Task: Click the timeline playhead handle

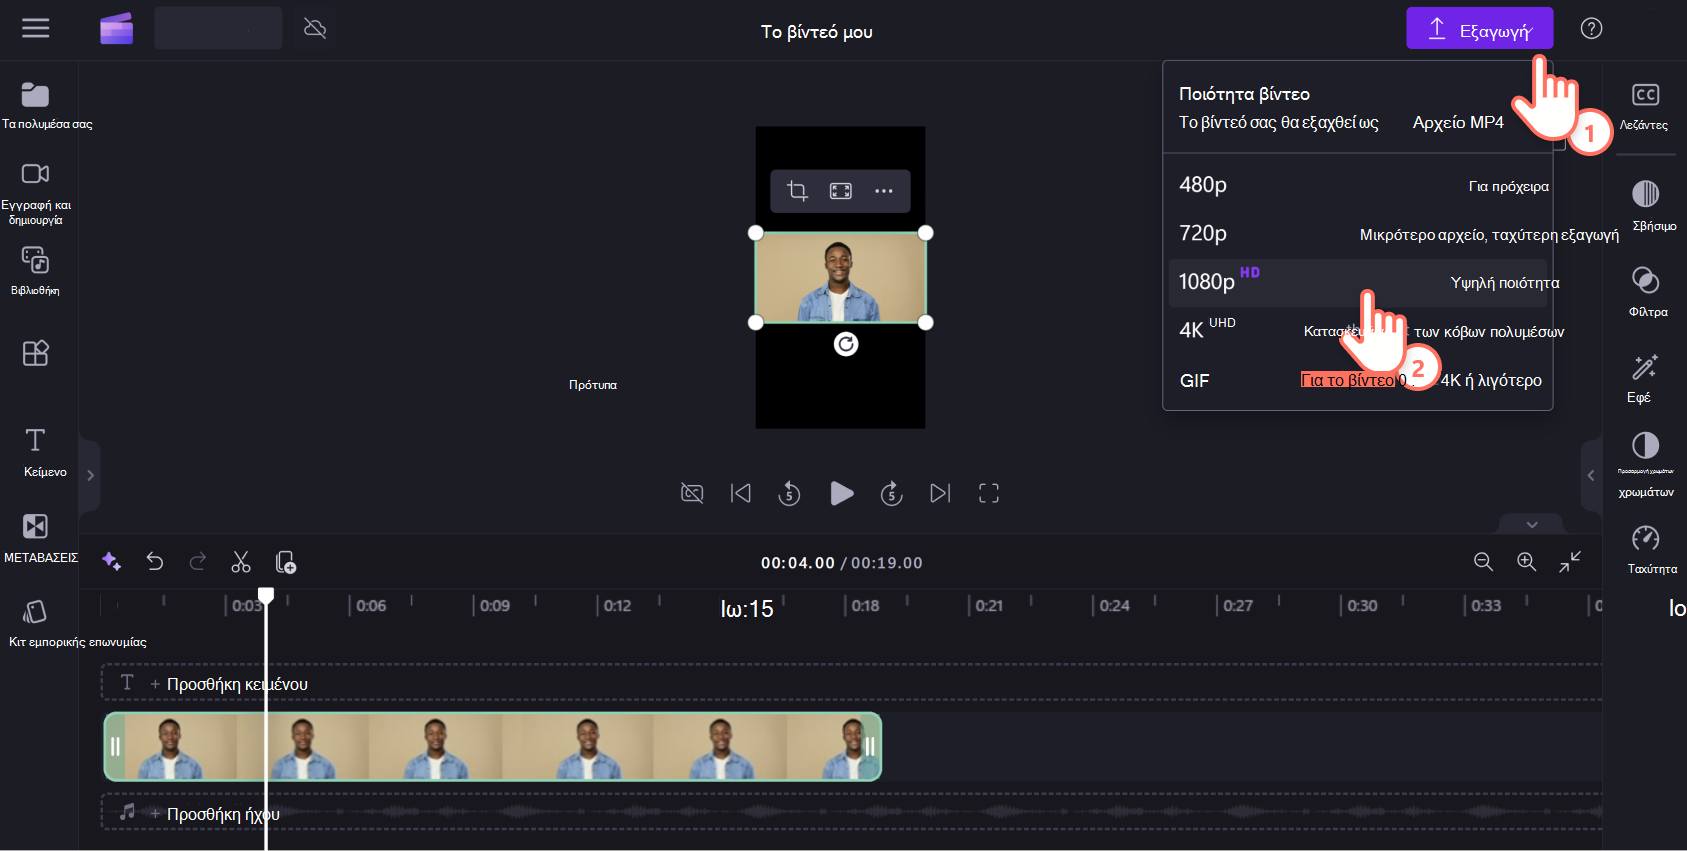Action: pyautogui.click(x=266, y=595)
